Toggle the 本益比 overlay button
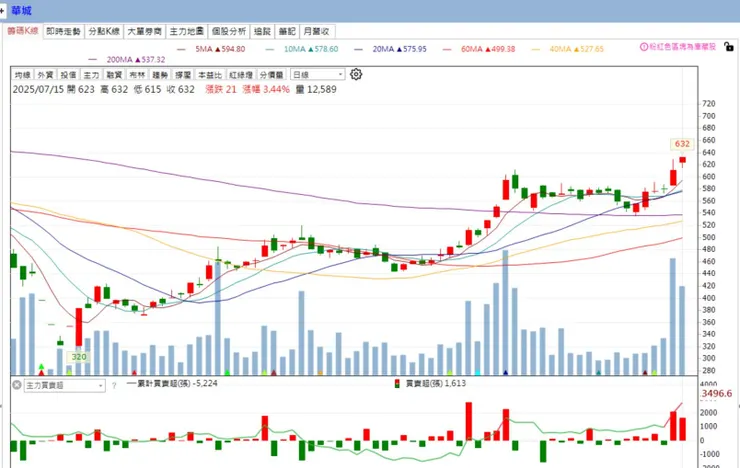 click(x=210, y=75)
